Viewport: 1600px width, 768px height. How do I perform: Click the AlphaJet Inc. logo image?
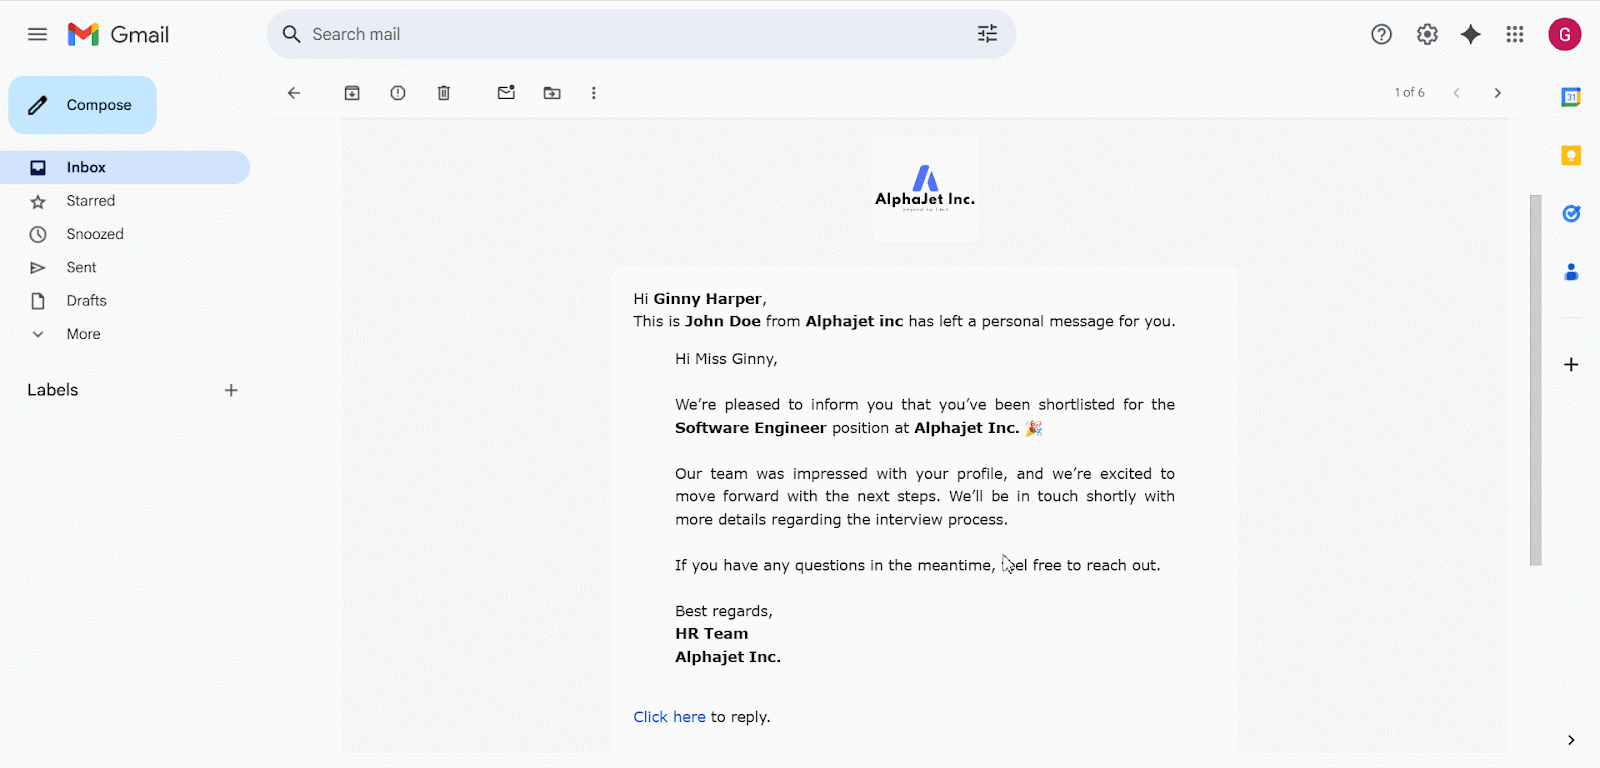click(925, 189)
